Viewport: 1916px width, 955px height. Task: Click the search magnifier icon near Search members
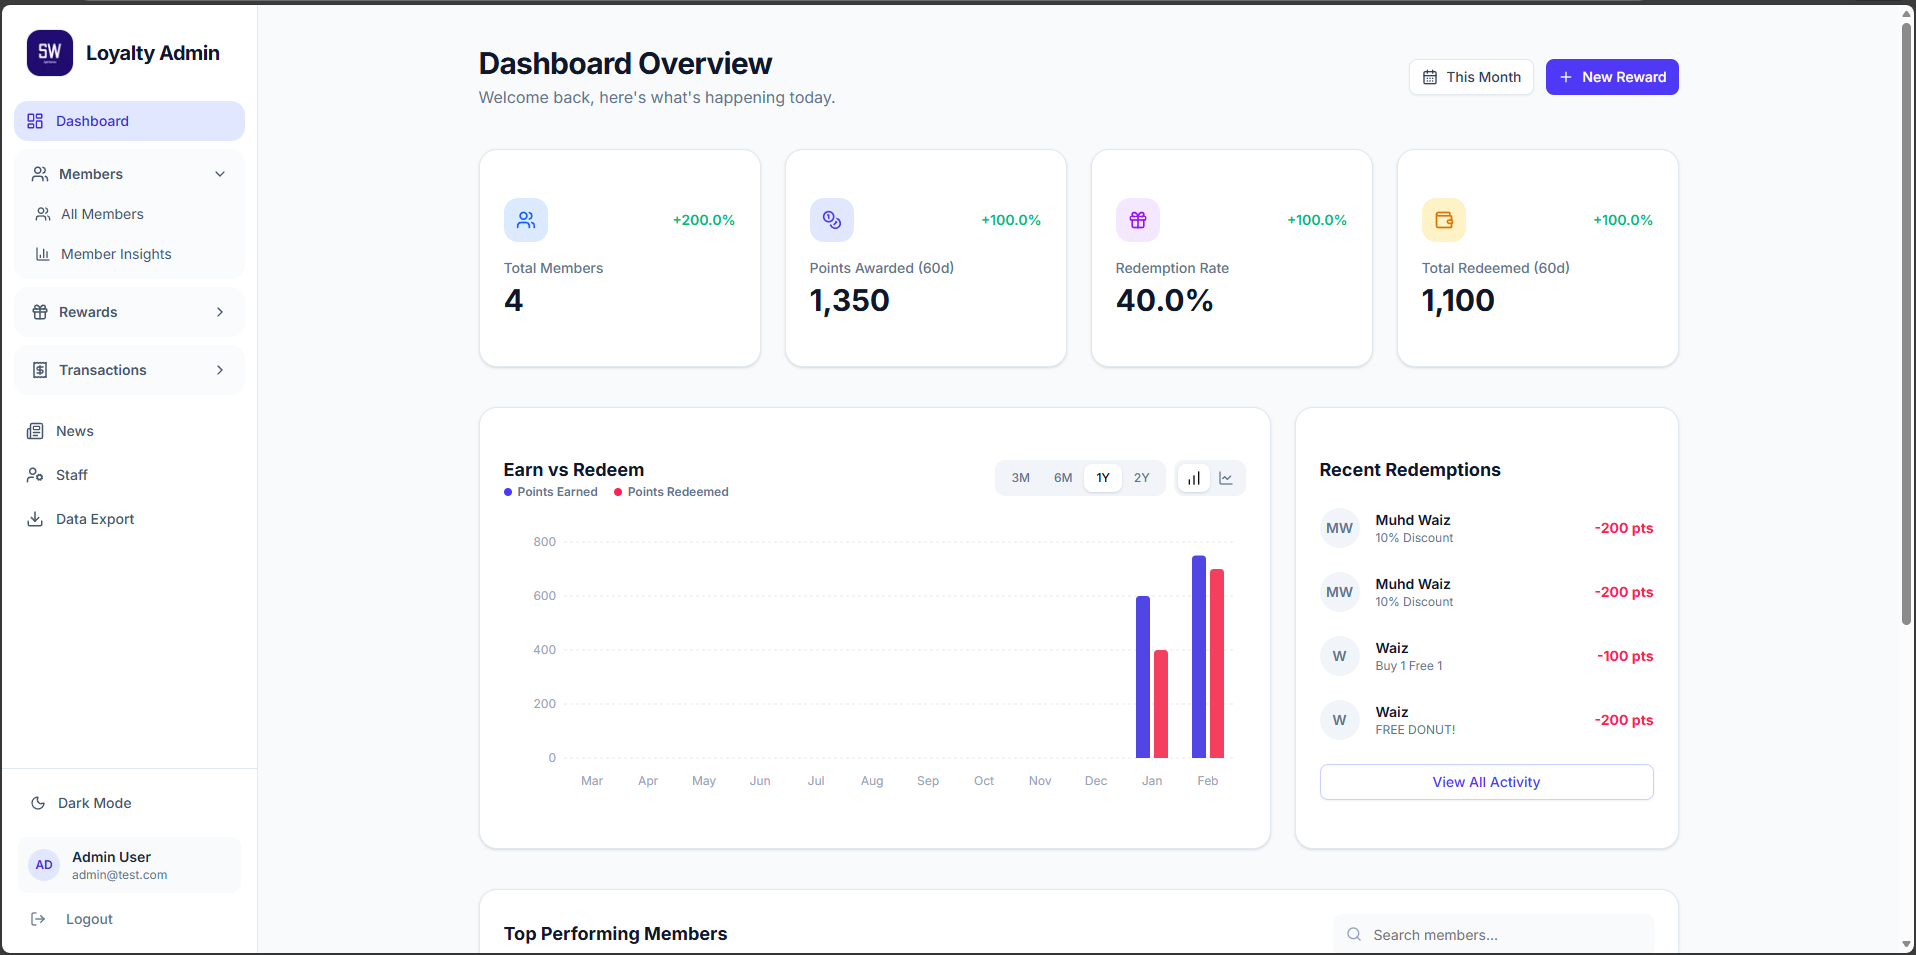(x=1354, y=934)
